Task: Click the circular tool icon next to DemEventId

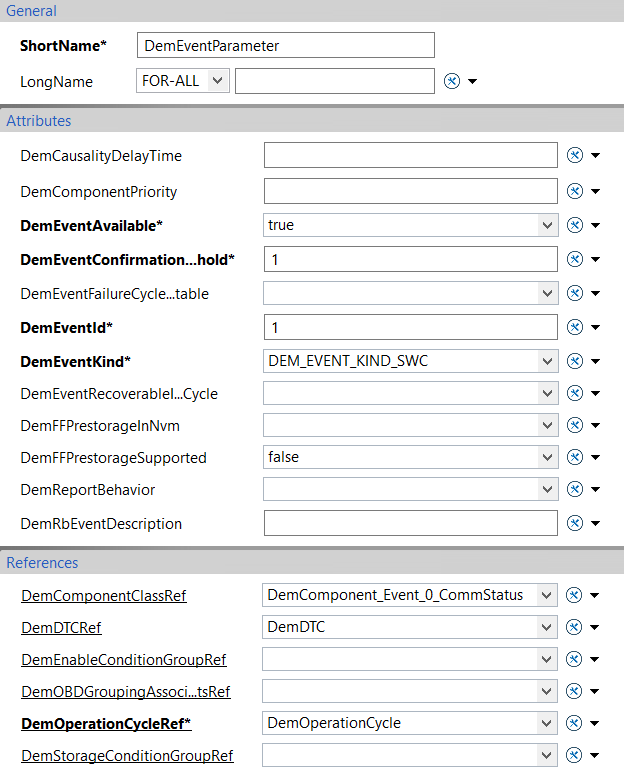Action: [575, 327]
